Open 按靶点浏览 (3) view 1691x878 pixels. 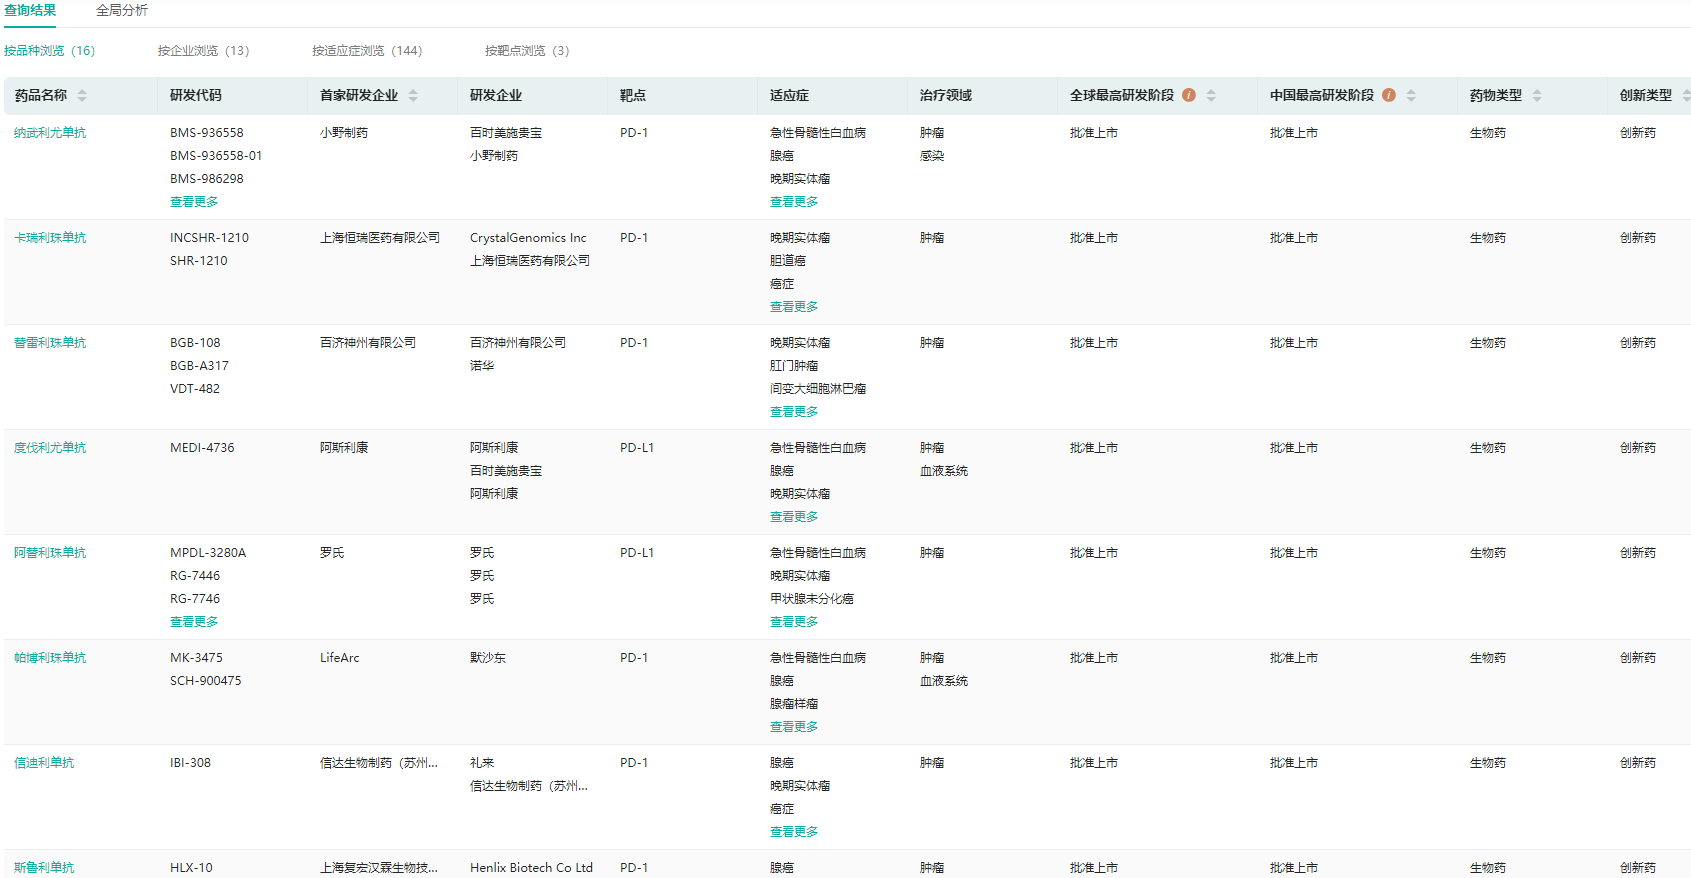click(x=527, y=51)
